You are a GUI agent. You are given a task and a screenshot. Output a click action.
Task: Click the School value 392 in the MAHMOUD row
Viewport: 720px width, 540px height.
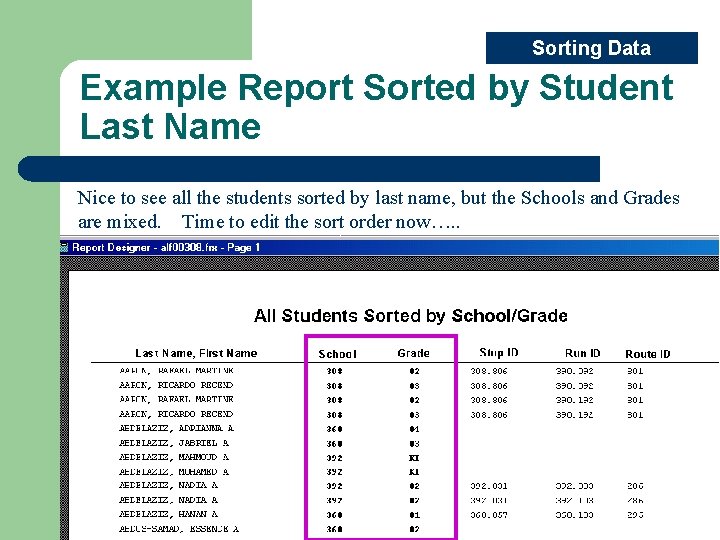[334, 458]
